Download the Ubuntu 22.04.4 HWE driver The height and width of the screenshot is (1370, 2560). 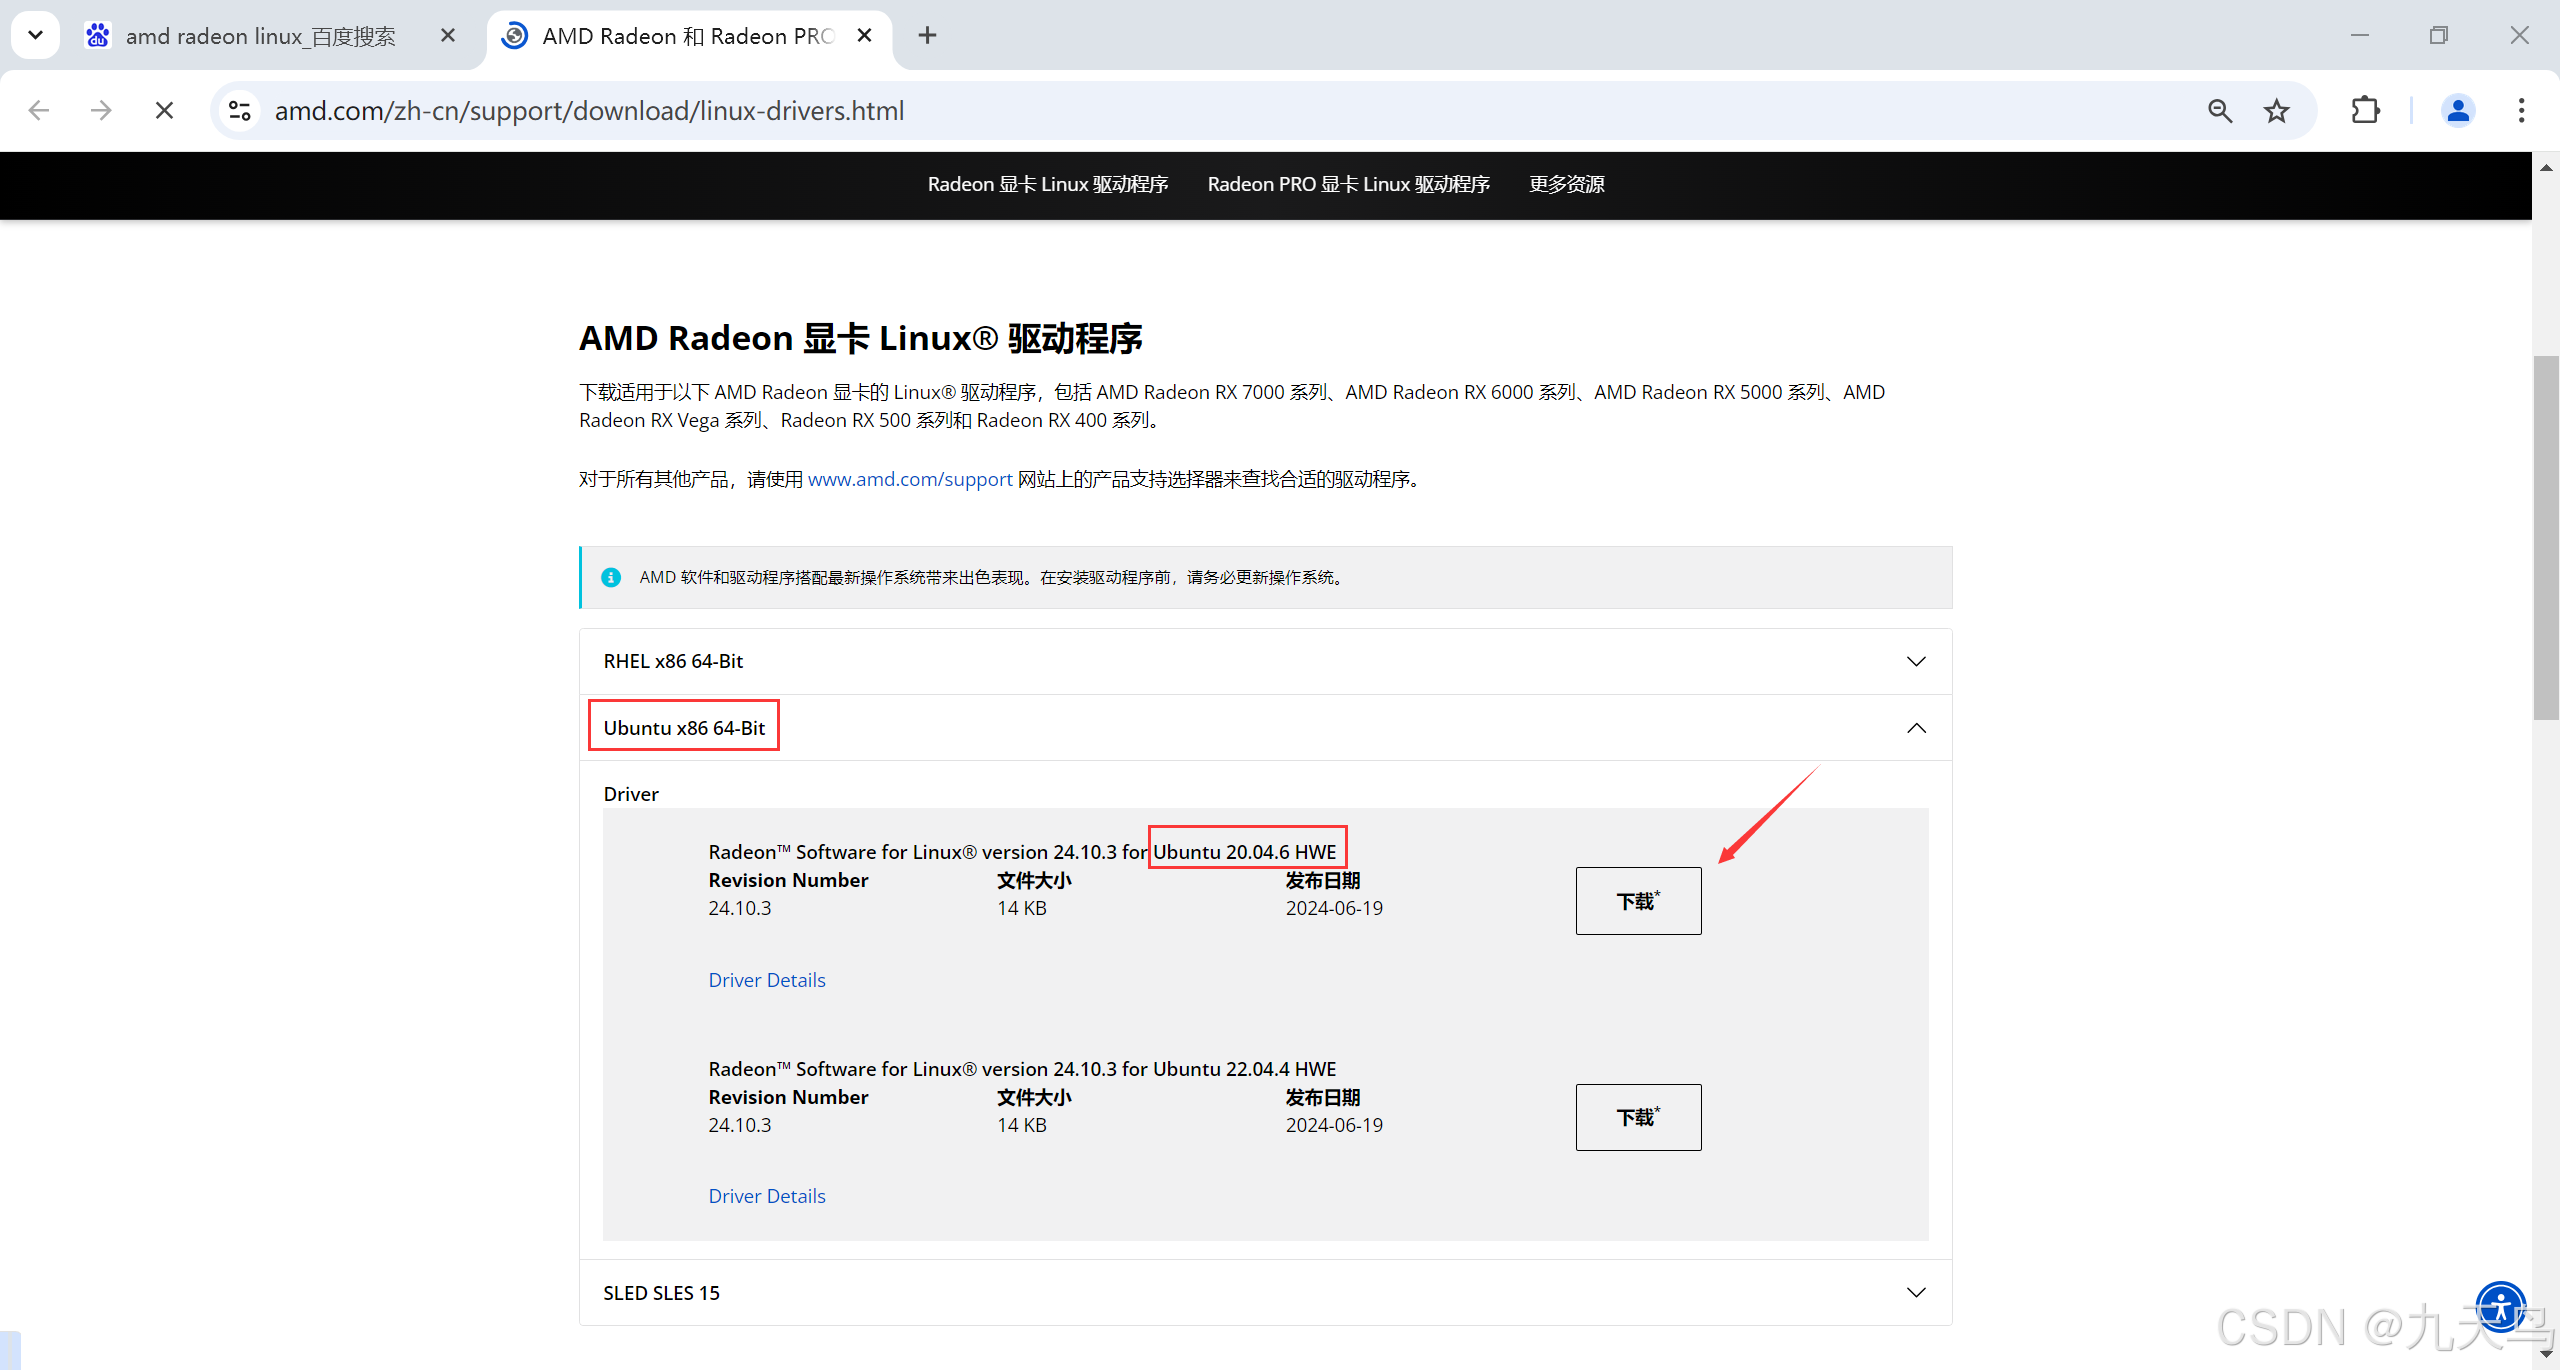pyautogui.click(x=1638, y=1117)
